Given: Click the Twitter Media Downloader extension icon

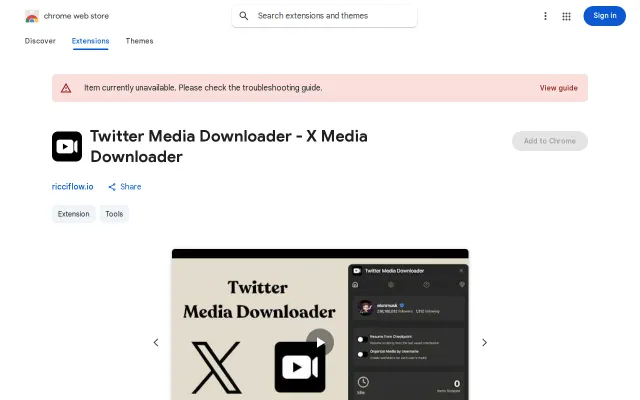Looking at the screenshot, I should point(67,147).
